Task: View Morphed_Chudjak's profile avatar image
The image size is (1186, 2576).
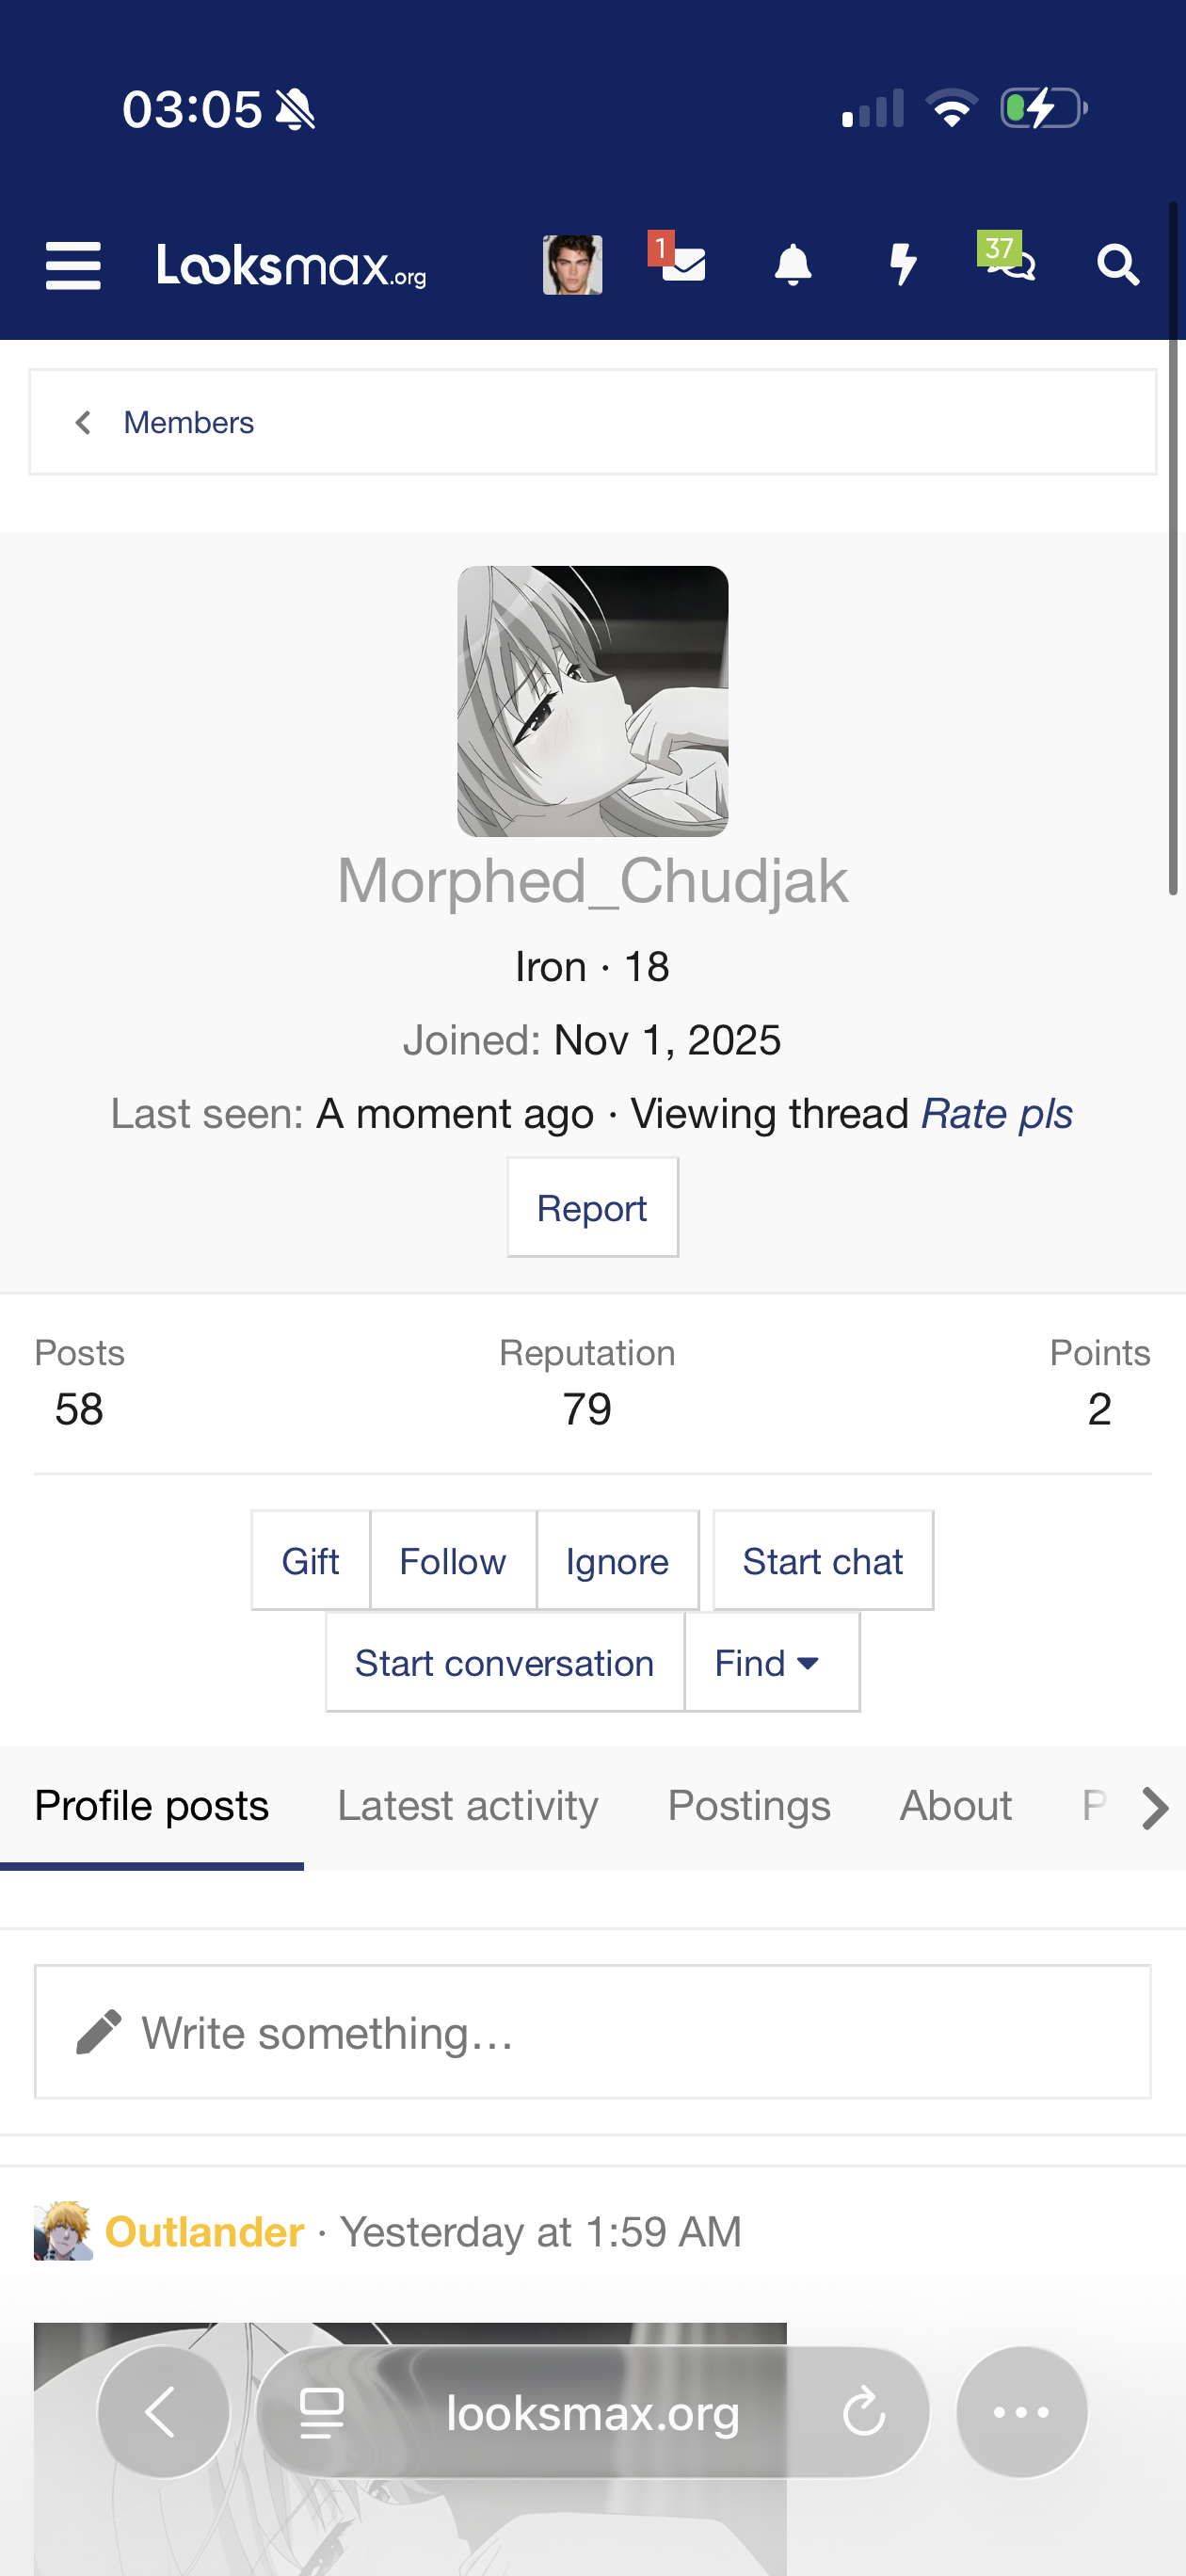Action: point(592,701)
